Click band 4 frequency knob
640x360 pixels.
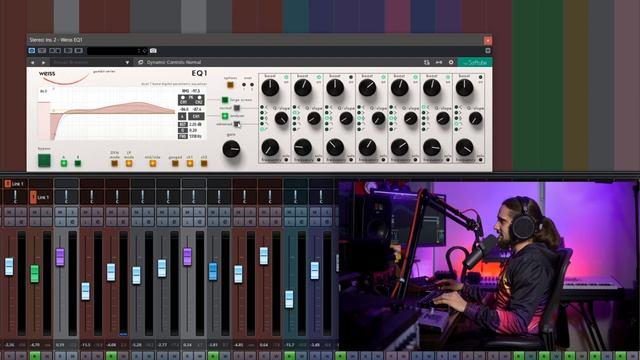[367, 147]
